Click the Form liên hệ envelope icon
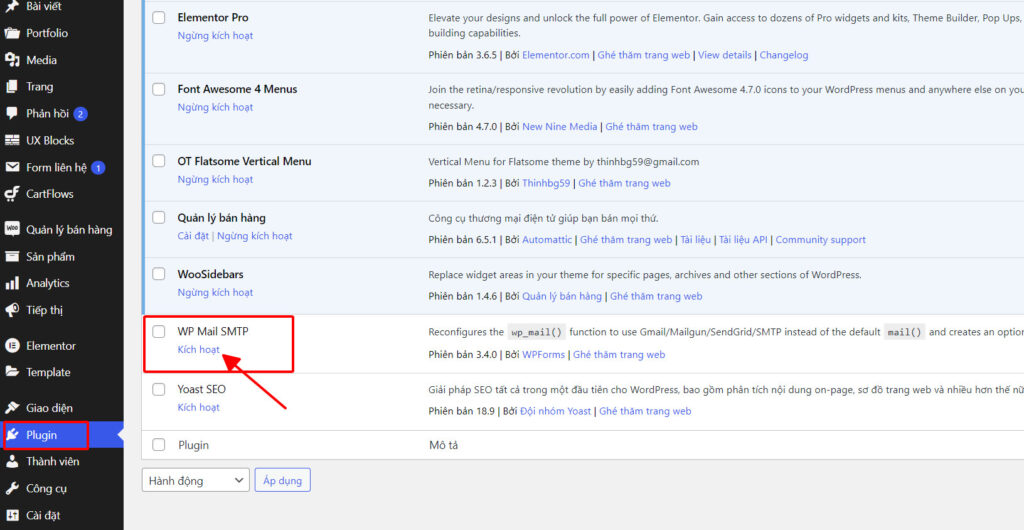 pyautogui.click(x=12, y=168)
